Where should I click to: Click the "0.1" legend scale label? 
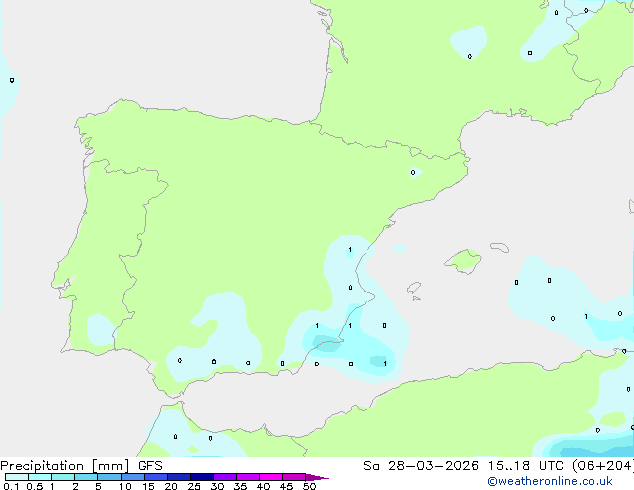click(11, 486)
